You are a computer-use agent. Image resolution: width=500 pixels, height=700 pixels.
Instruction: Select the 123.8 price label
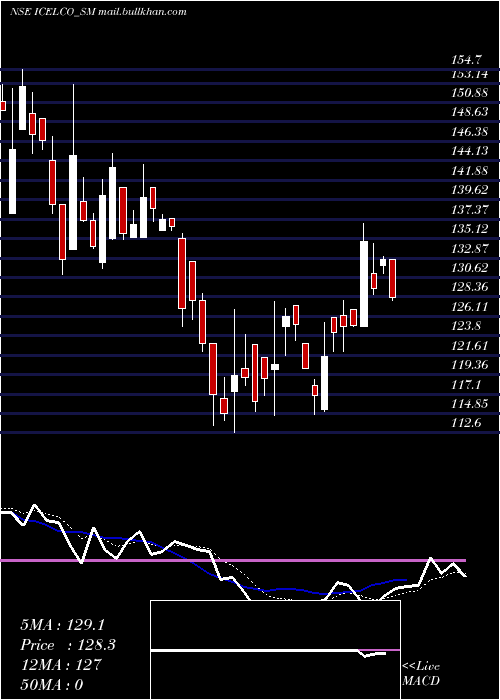pyautogui.click(x=467, y=326)
